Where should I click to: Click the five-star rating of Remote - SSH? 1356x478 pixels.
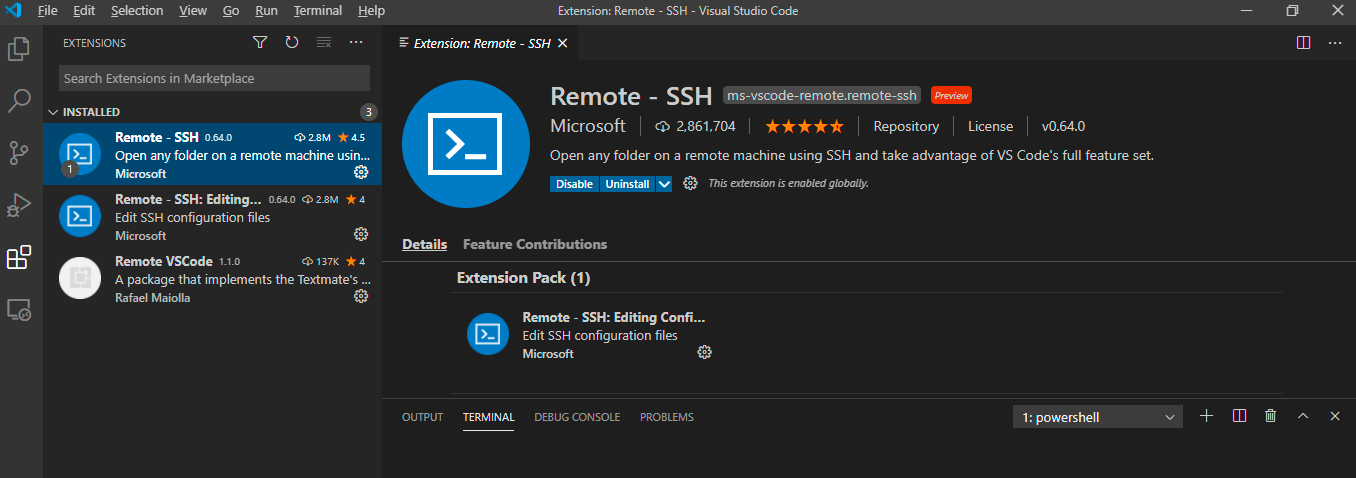(804, 126)
